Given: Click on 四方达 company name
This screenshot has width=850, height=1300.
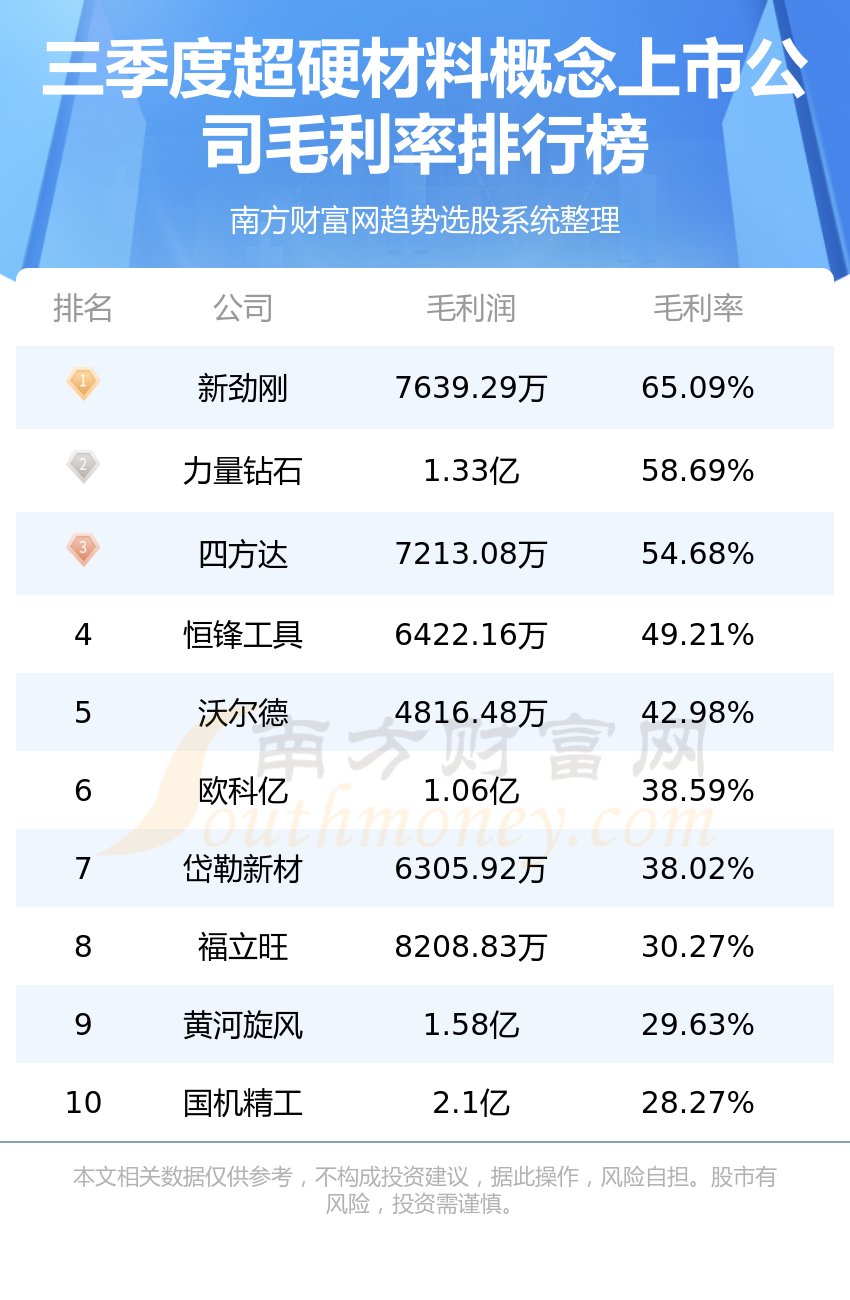Looking at the screenshot, I should coord(243,554).
